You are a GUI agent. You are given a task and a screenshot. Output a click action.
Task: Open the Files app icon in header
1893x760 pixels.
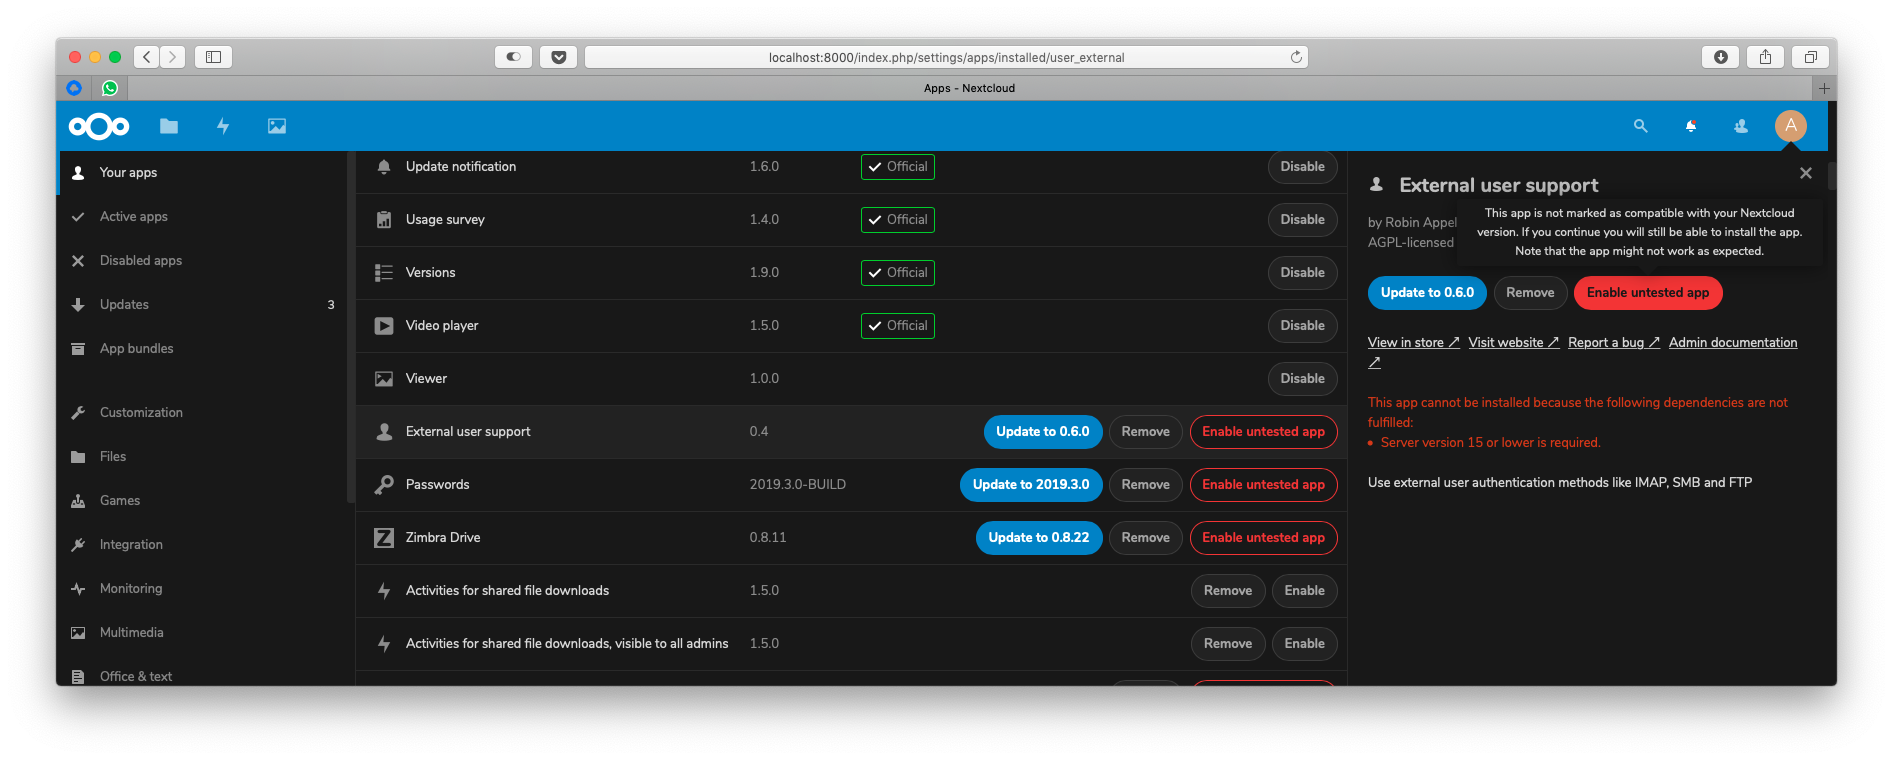[169, 126]
